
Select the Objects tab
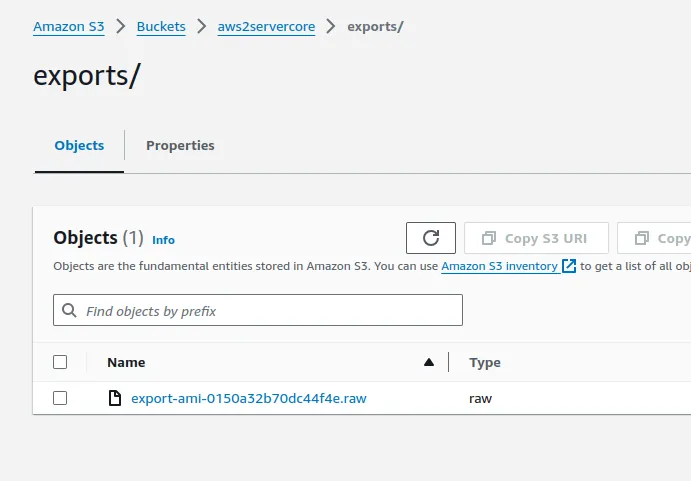pyautogui.click(x=79, y=145)
